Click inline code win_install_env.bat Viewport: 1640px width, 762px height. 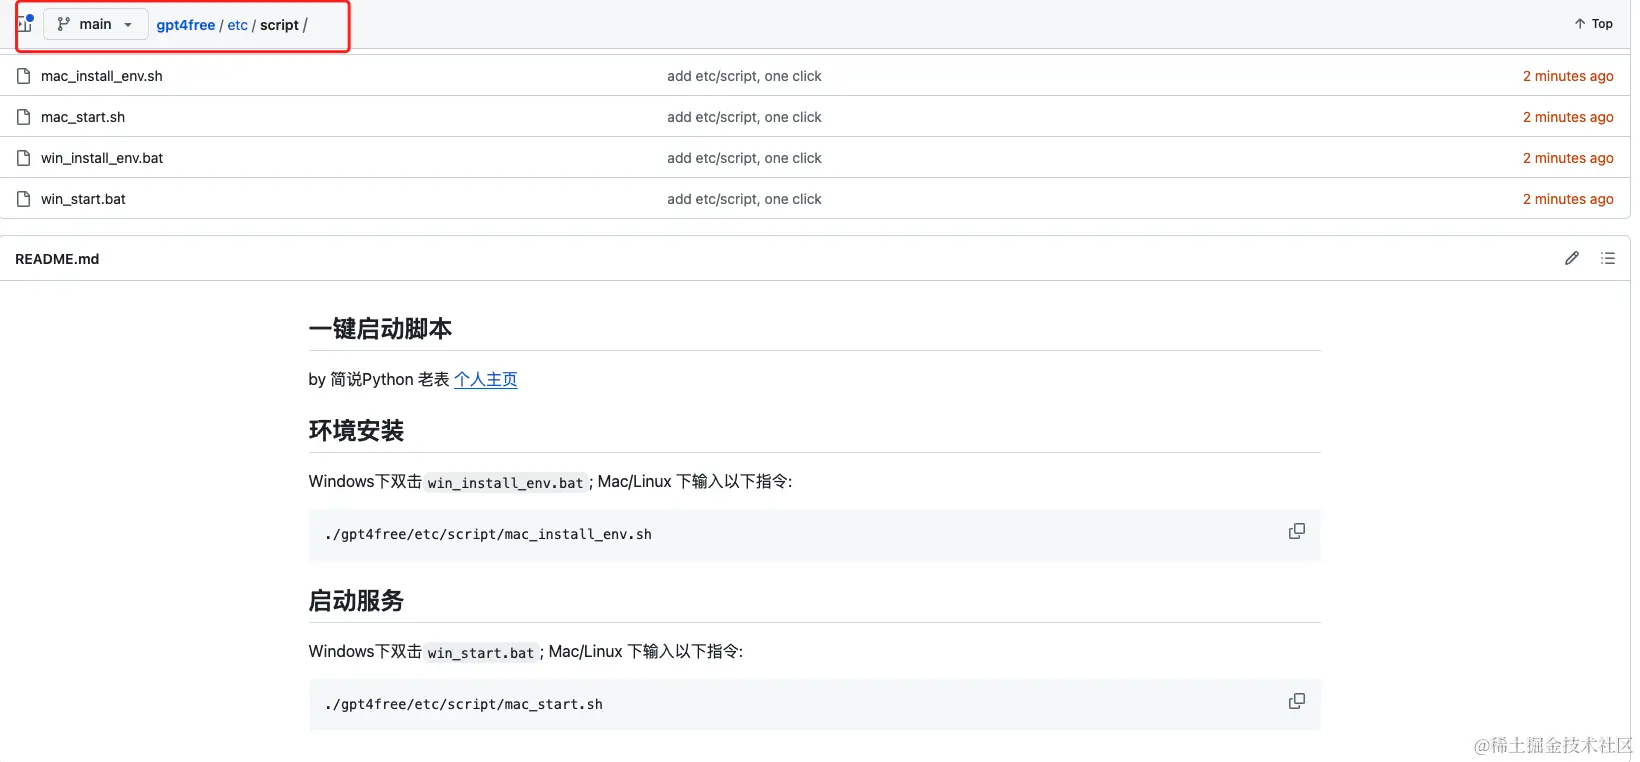505,482
